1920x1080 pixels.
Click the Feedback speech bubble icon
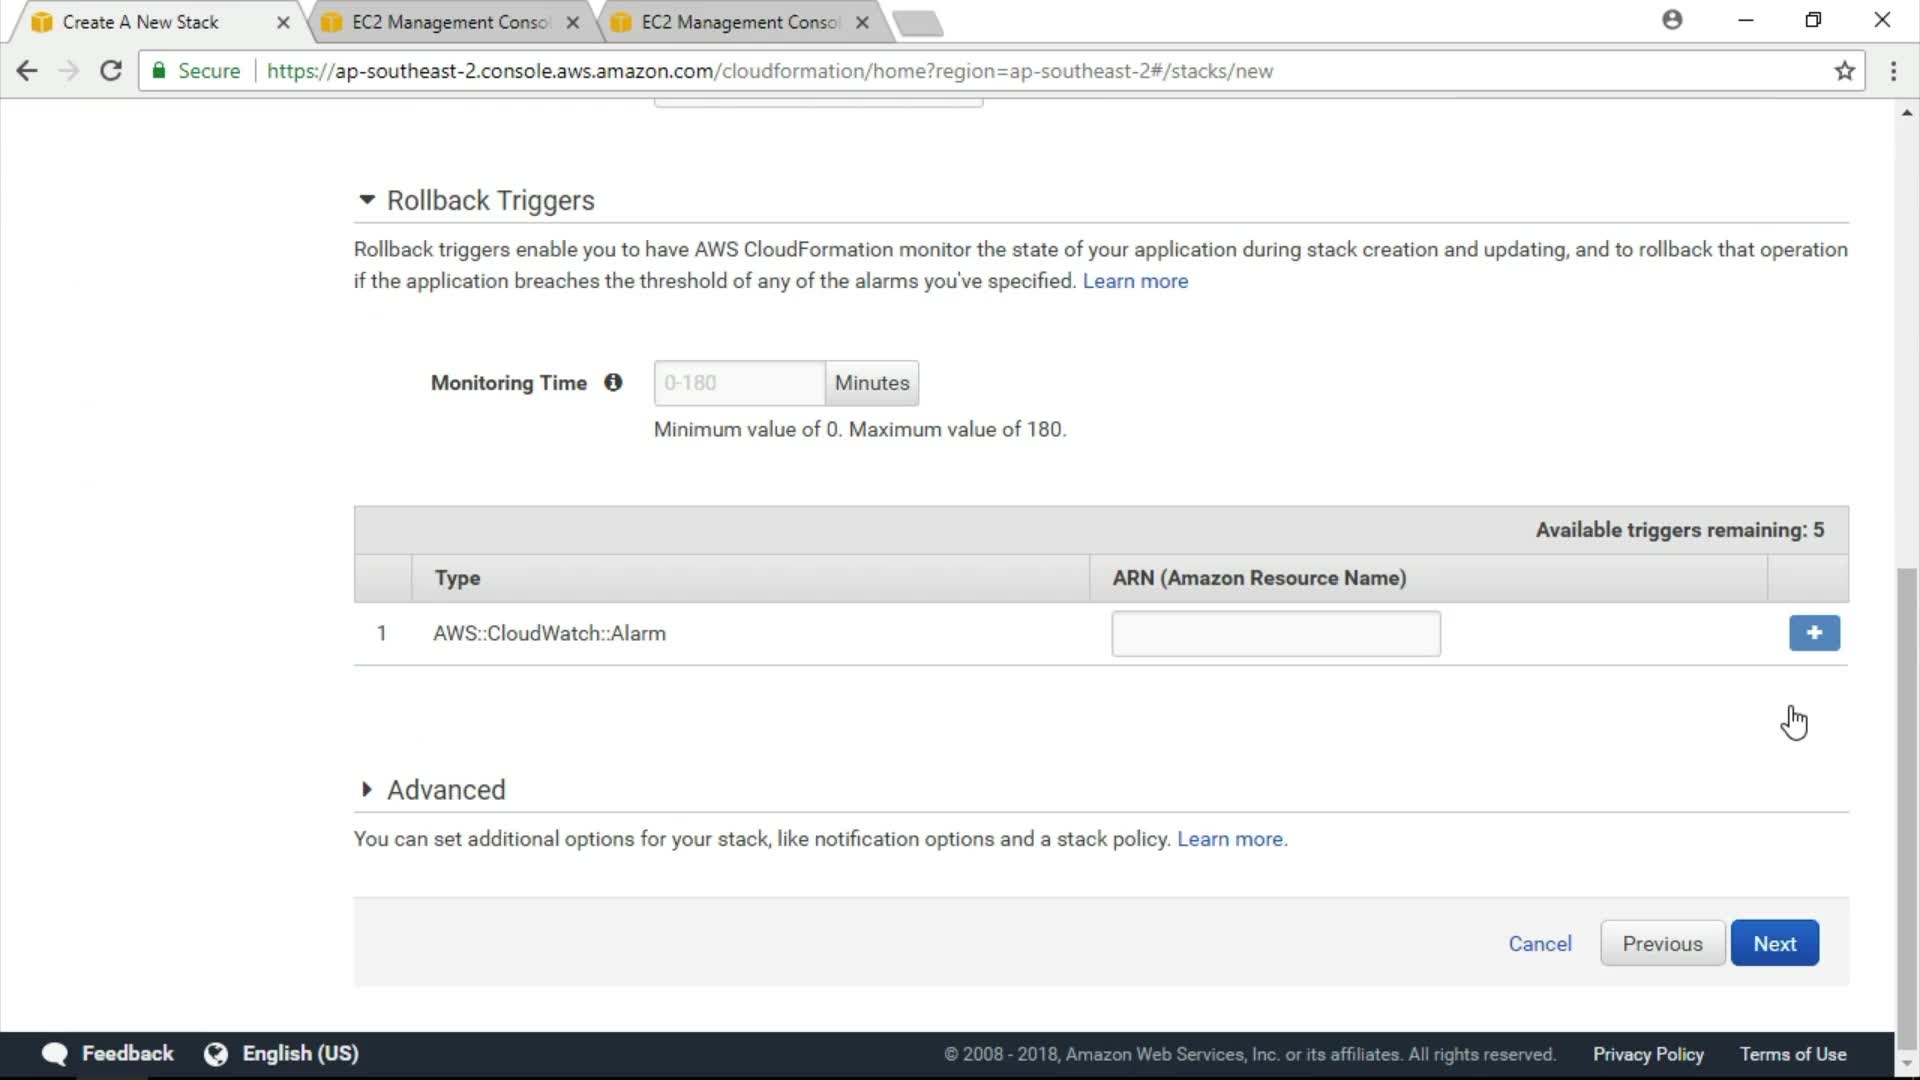click(x=55, y=1053)
